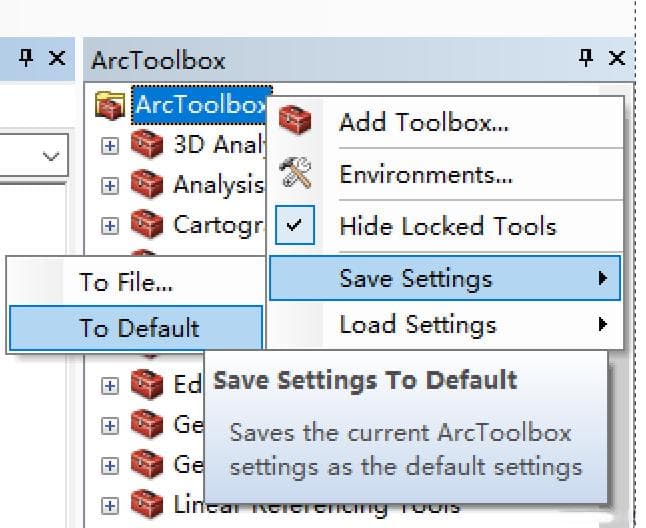Screen dimensions: 646x528
Task: Click the ArcToolbox root folder icon
Action: point(110,105)
